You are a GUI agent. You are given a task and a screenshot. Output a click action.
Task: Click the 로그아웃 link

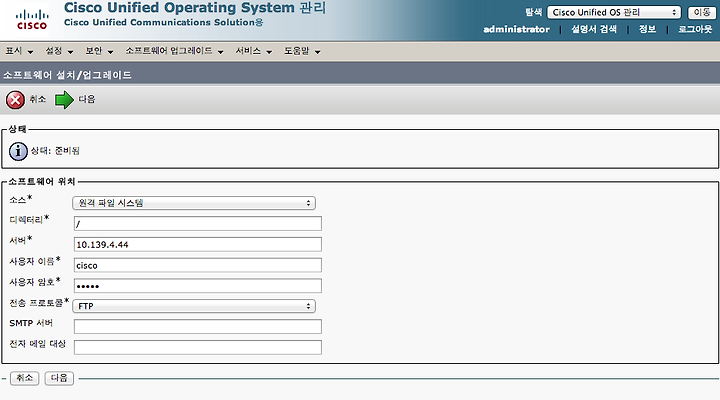pyautogui.click(x=695, y=29)
